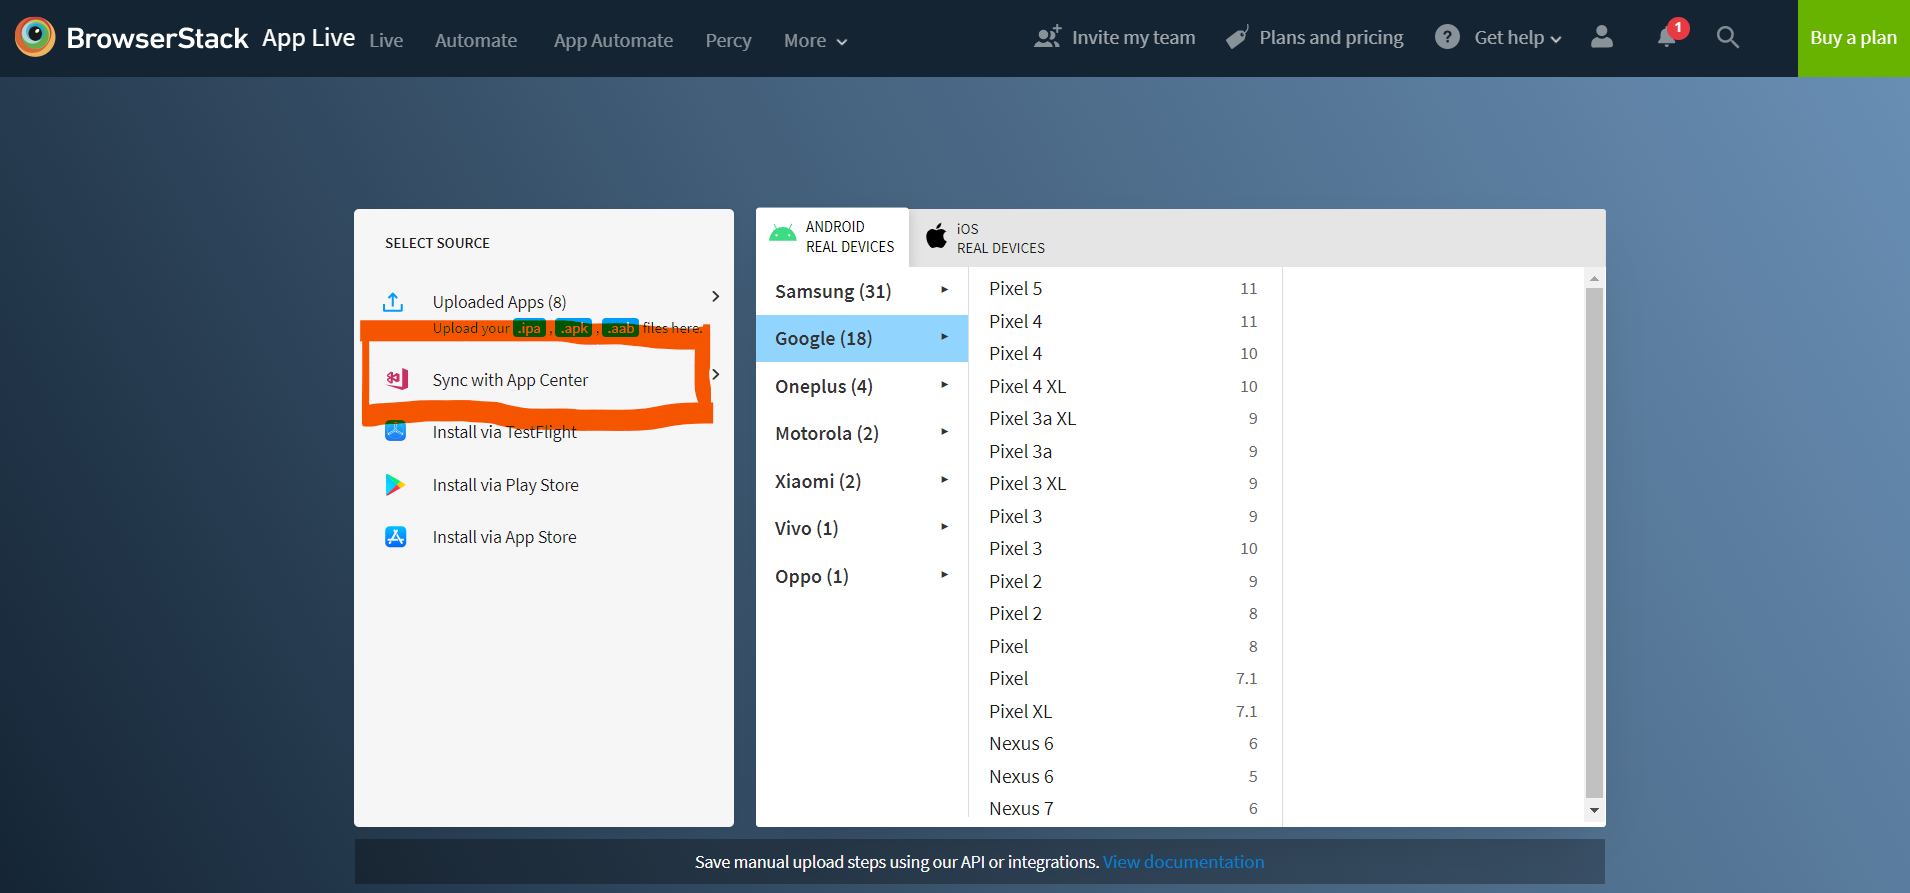Image resolution: width=1910 pixels, height=893 pixels.
Task: Click the App Store icon
Action: pos(396,537)
